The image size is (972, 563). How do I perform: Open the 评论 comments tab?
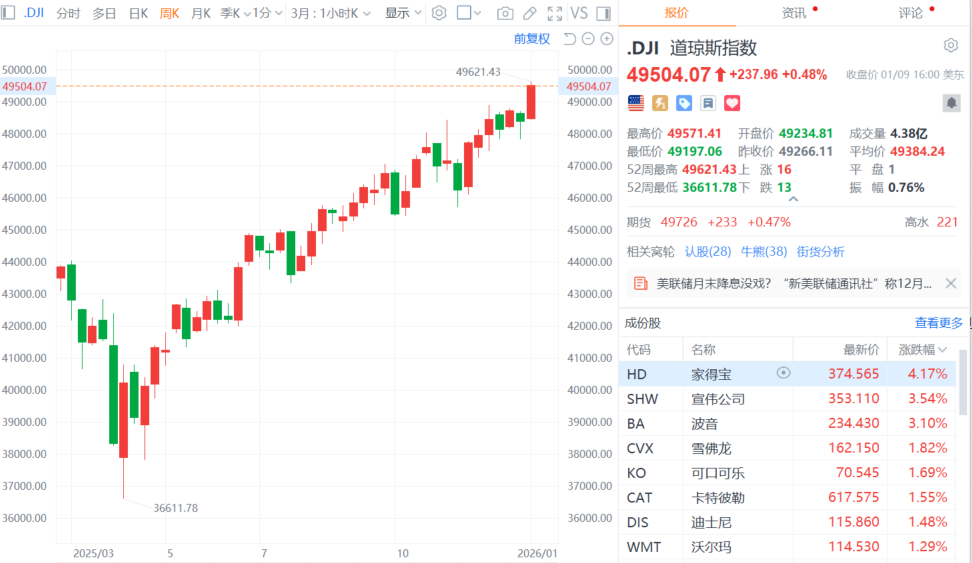click(911, 13)
